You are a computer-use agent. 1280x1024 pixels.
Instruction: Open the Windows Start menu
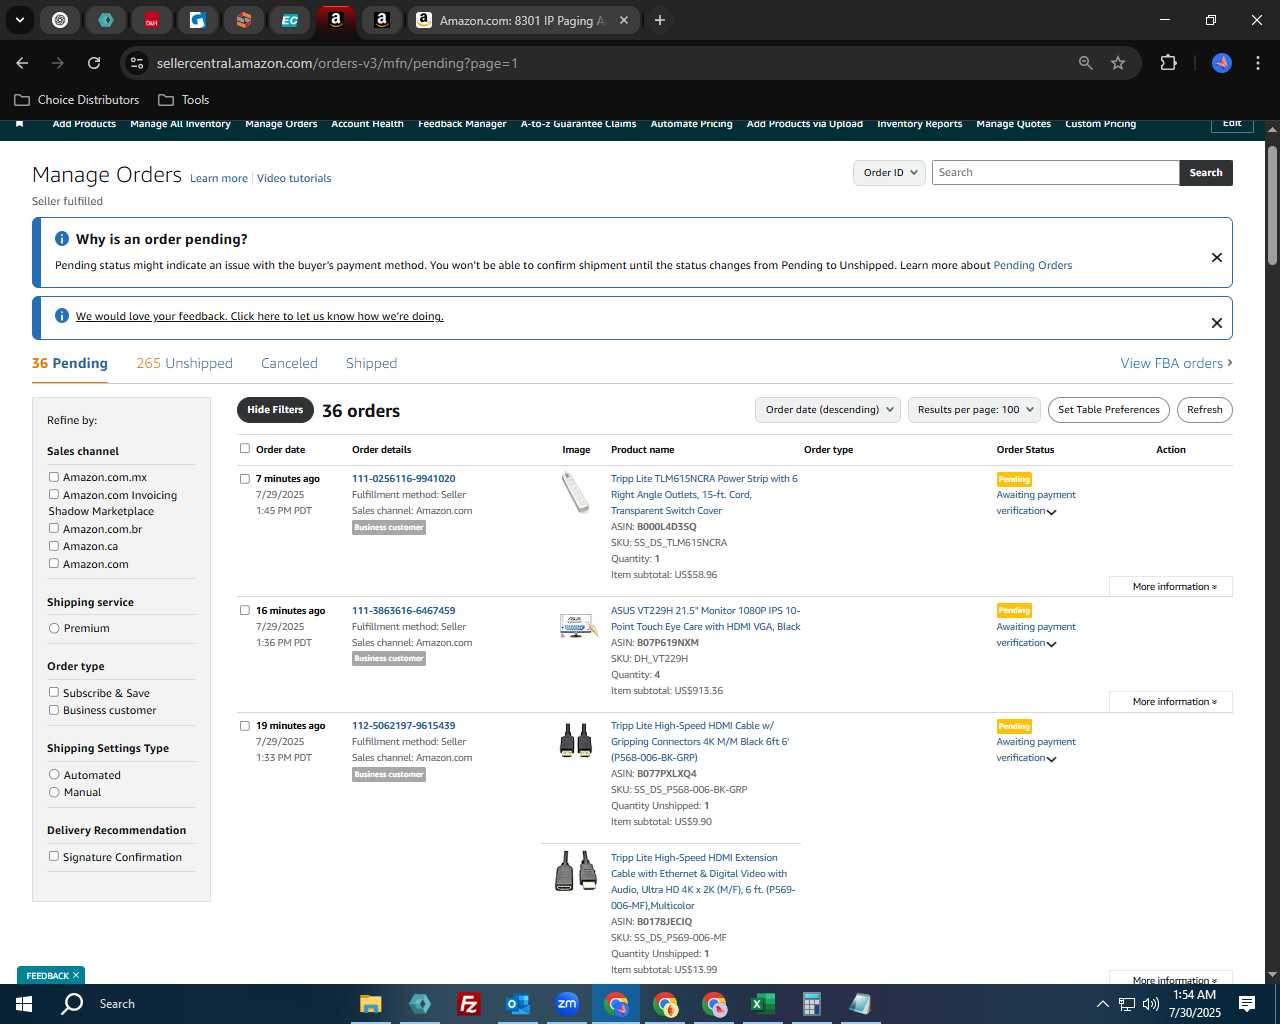[24, 1004]
